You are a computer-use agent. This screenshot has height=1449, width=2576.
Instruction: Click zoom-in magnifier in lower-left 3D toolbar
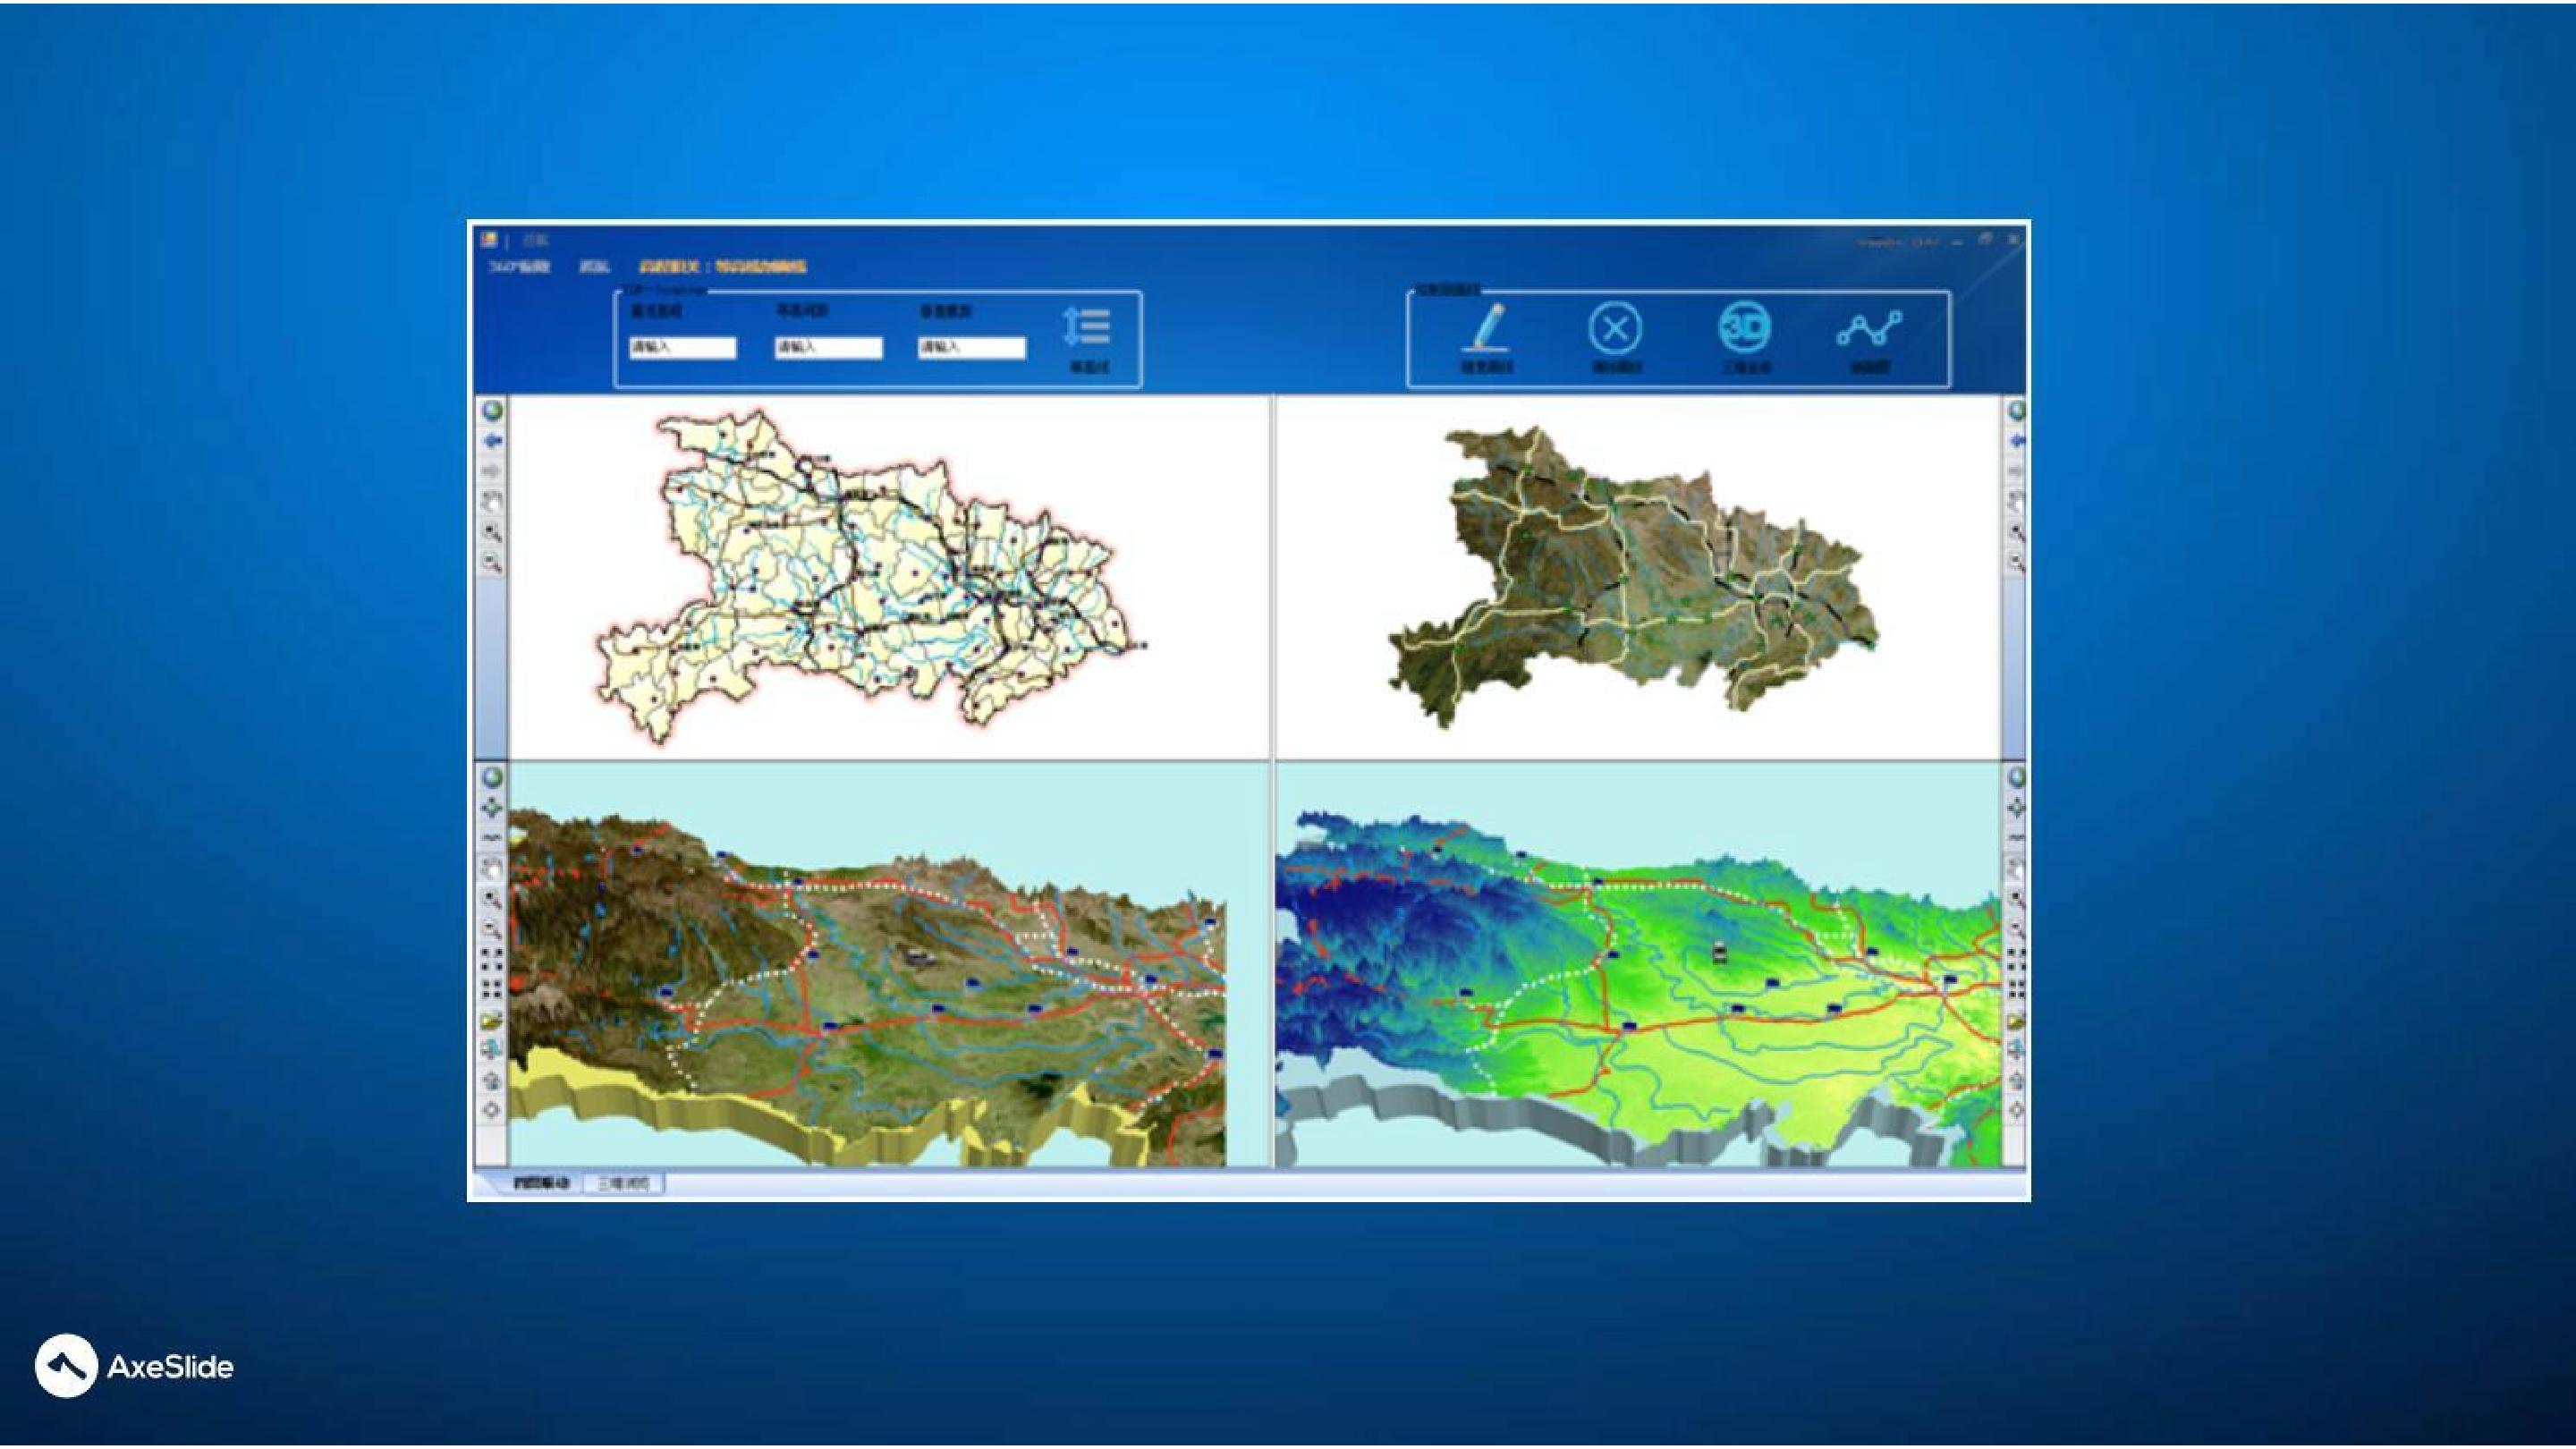(492, 898)
